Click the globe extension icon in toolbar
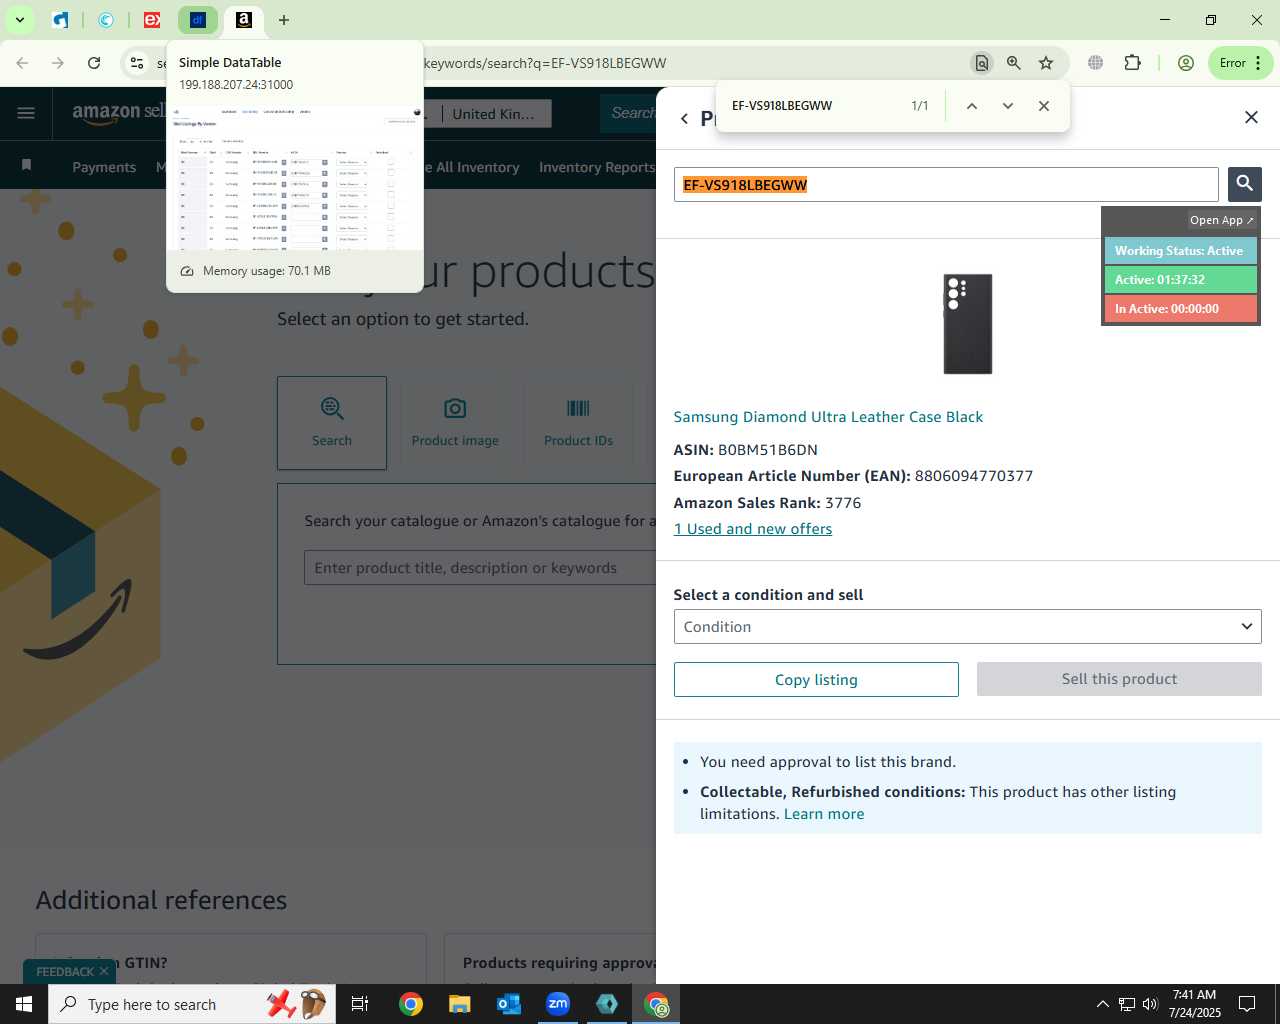The image size is (1280, 1024). point(1096,63)
